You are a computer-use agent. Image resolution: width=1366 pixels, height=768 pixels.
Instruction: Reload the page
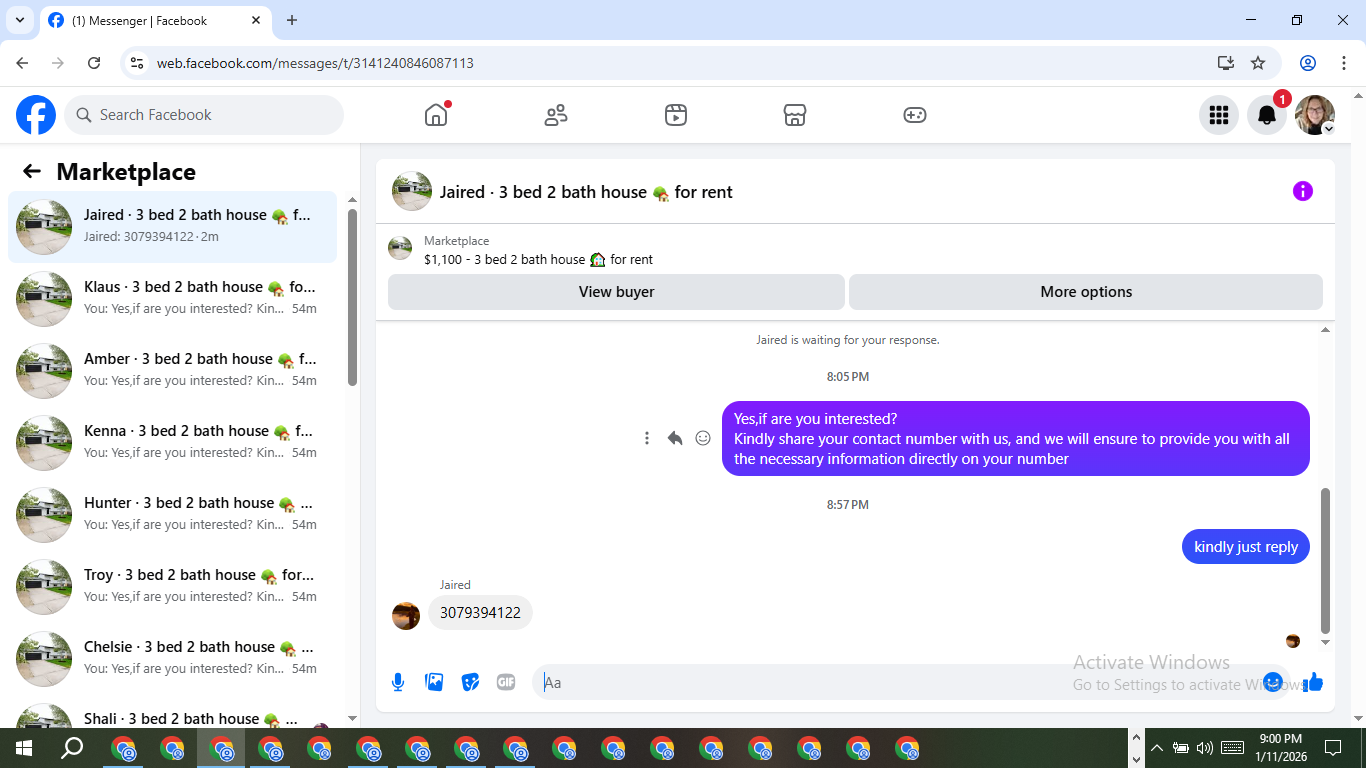[x=94, y=63]
